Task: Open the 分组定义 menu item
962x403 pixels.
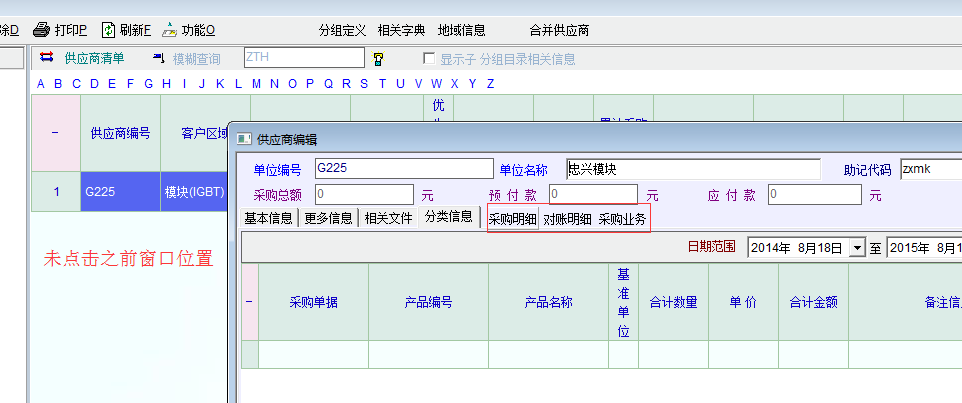Action: (343, 30)
